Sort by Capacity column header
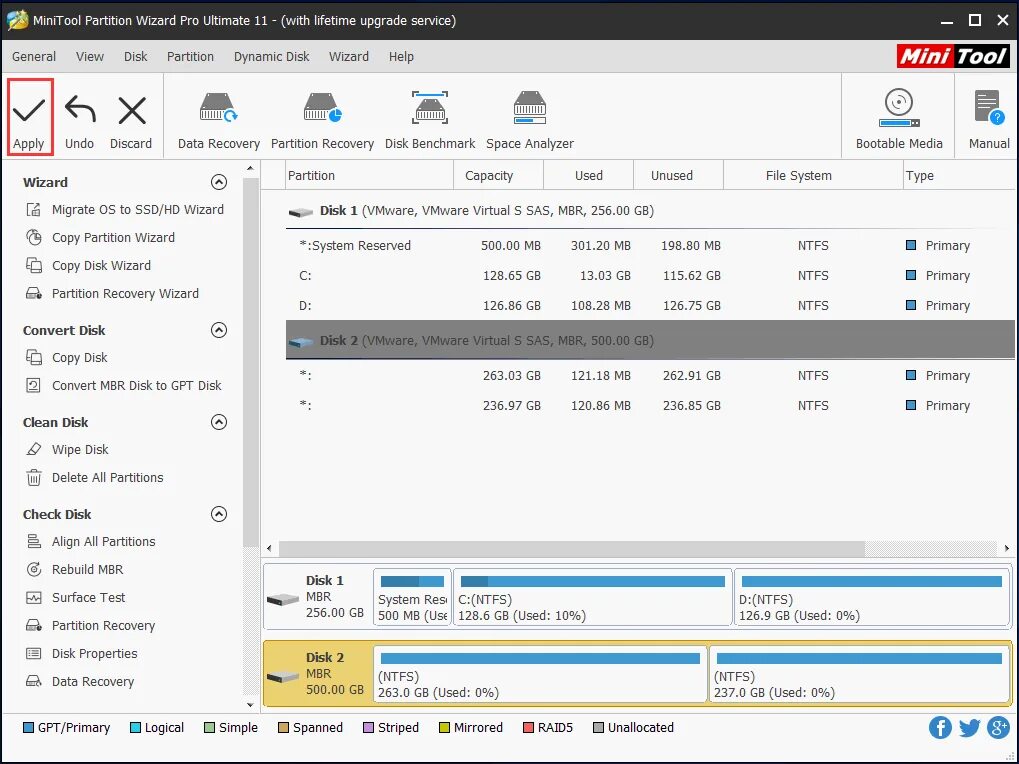The image size is (1019, 764). (x=498, y=175)
